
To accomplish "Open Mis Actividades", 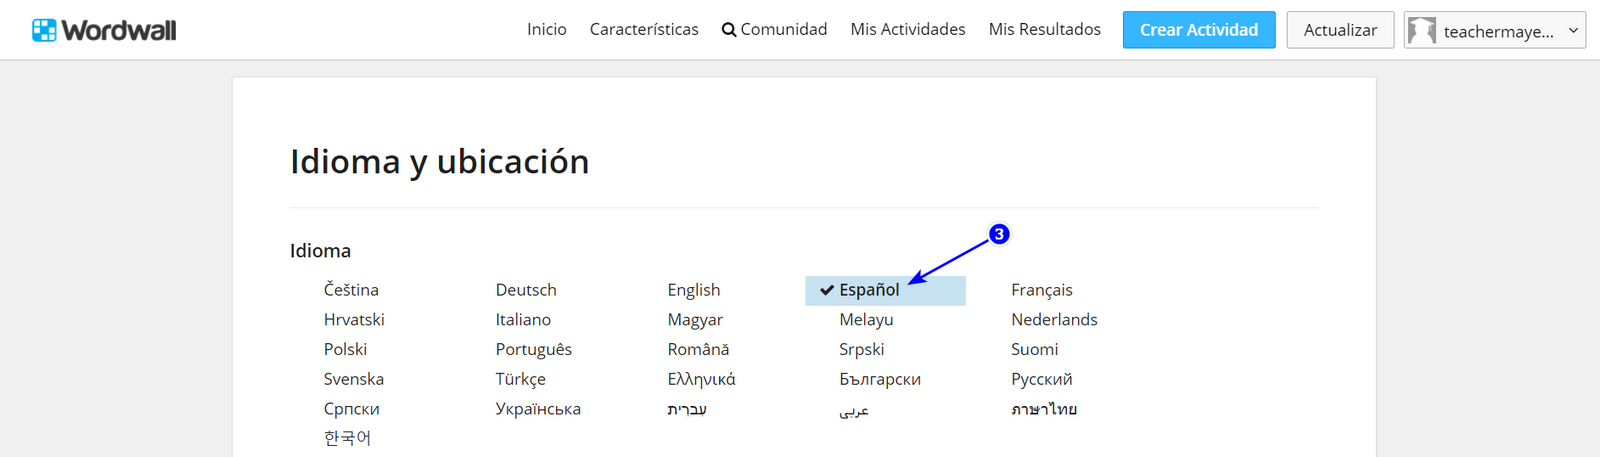I will [907, 30].
